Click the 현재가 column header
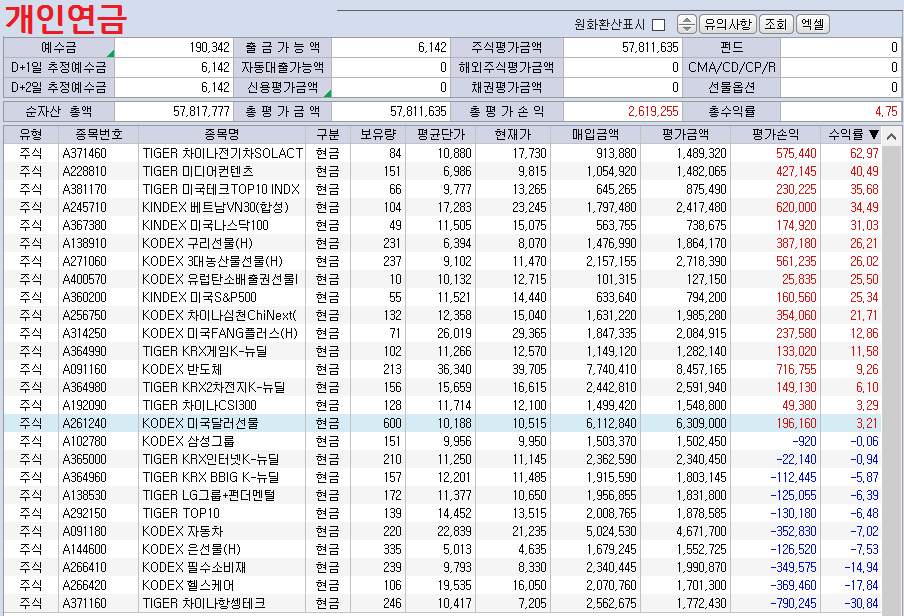This screenshot has width=904, height=616. tap(513, 134)
